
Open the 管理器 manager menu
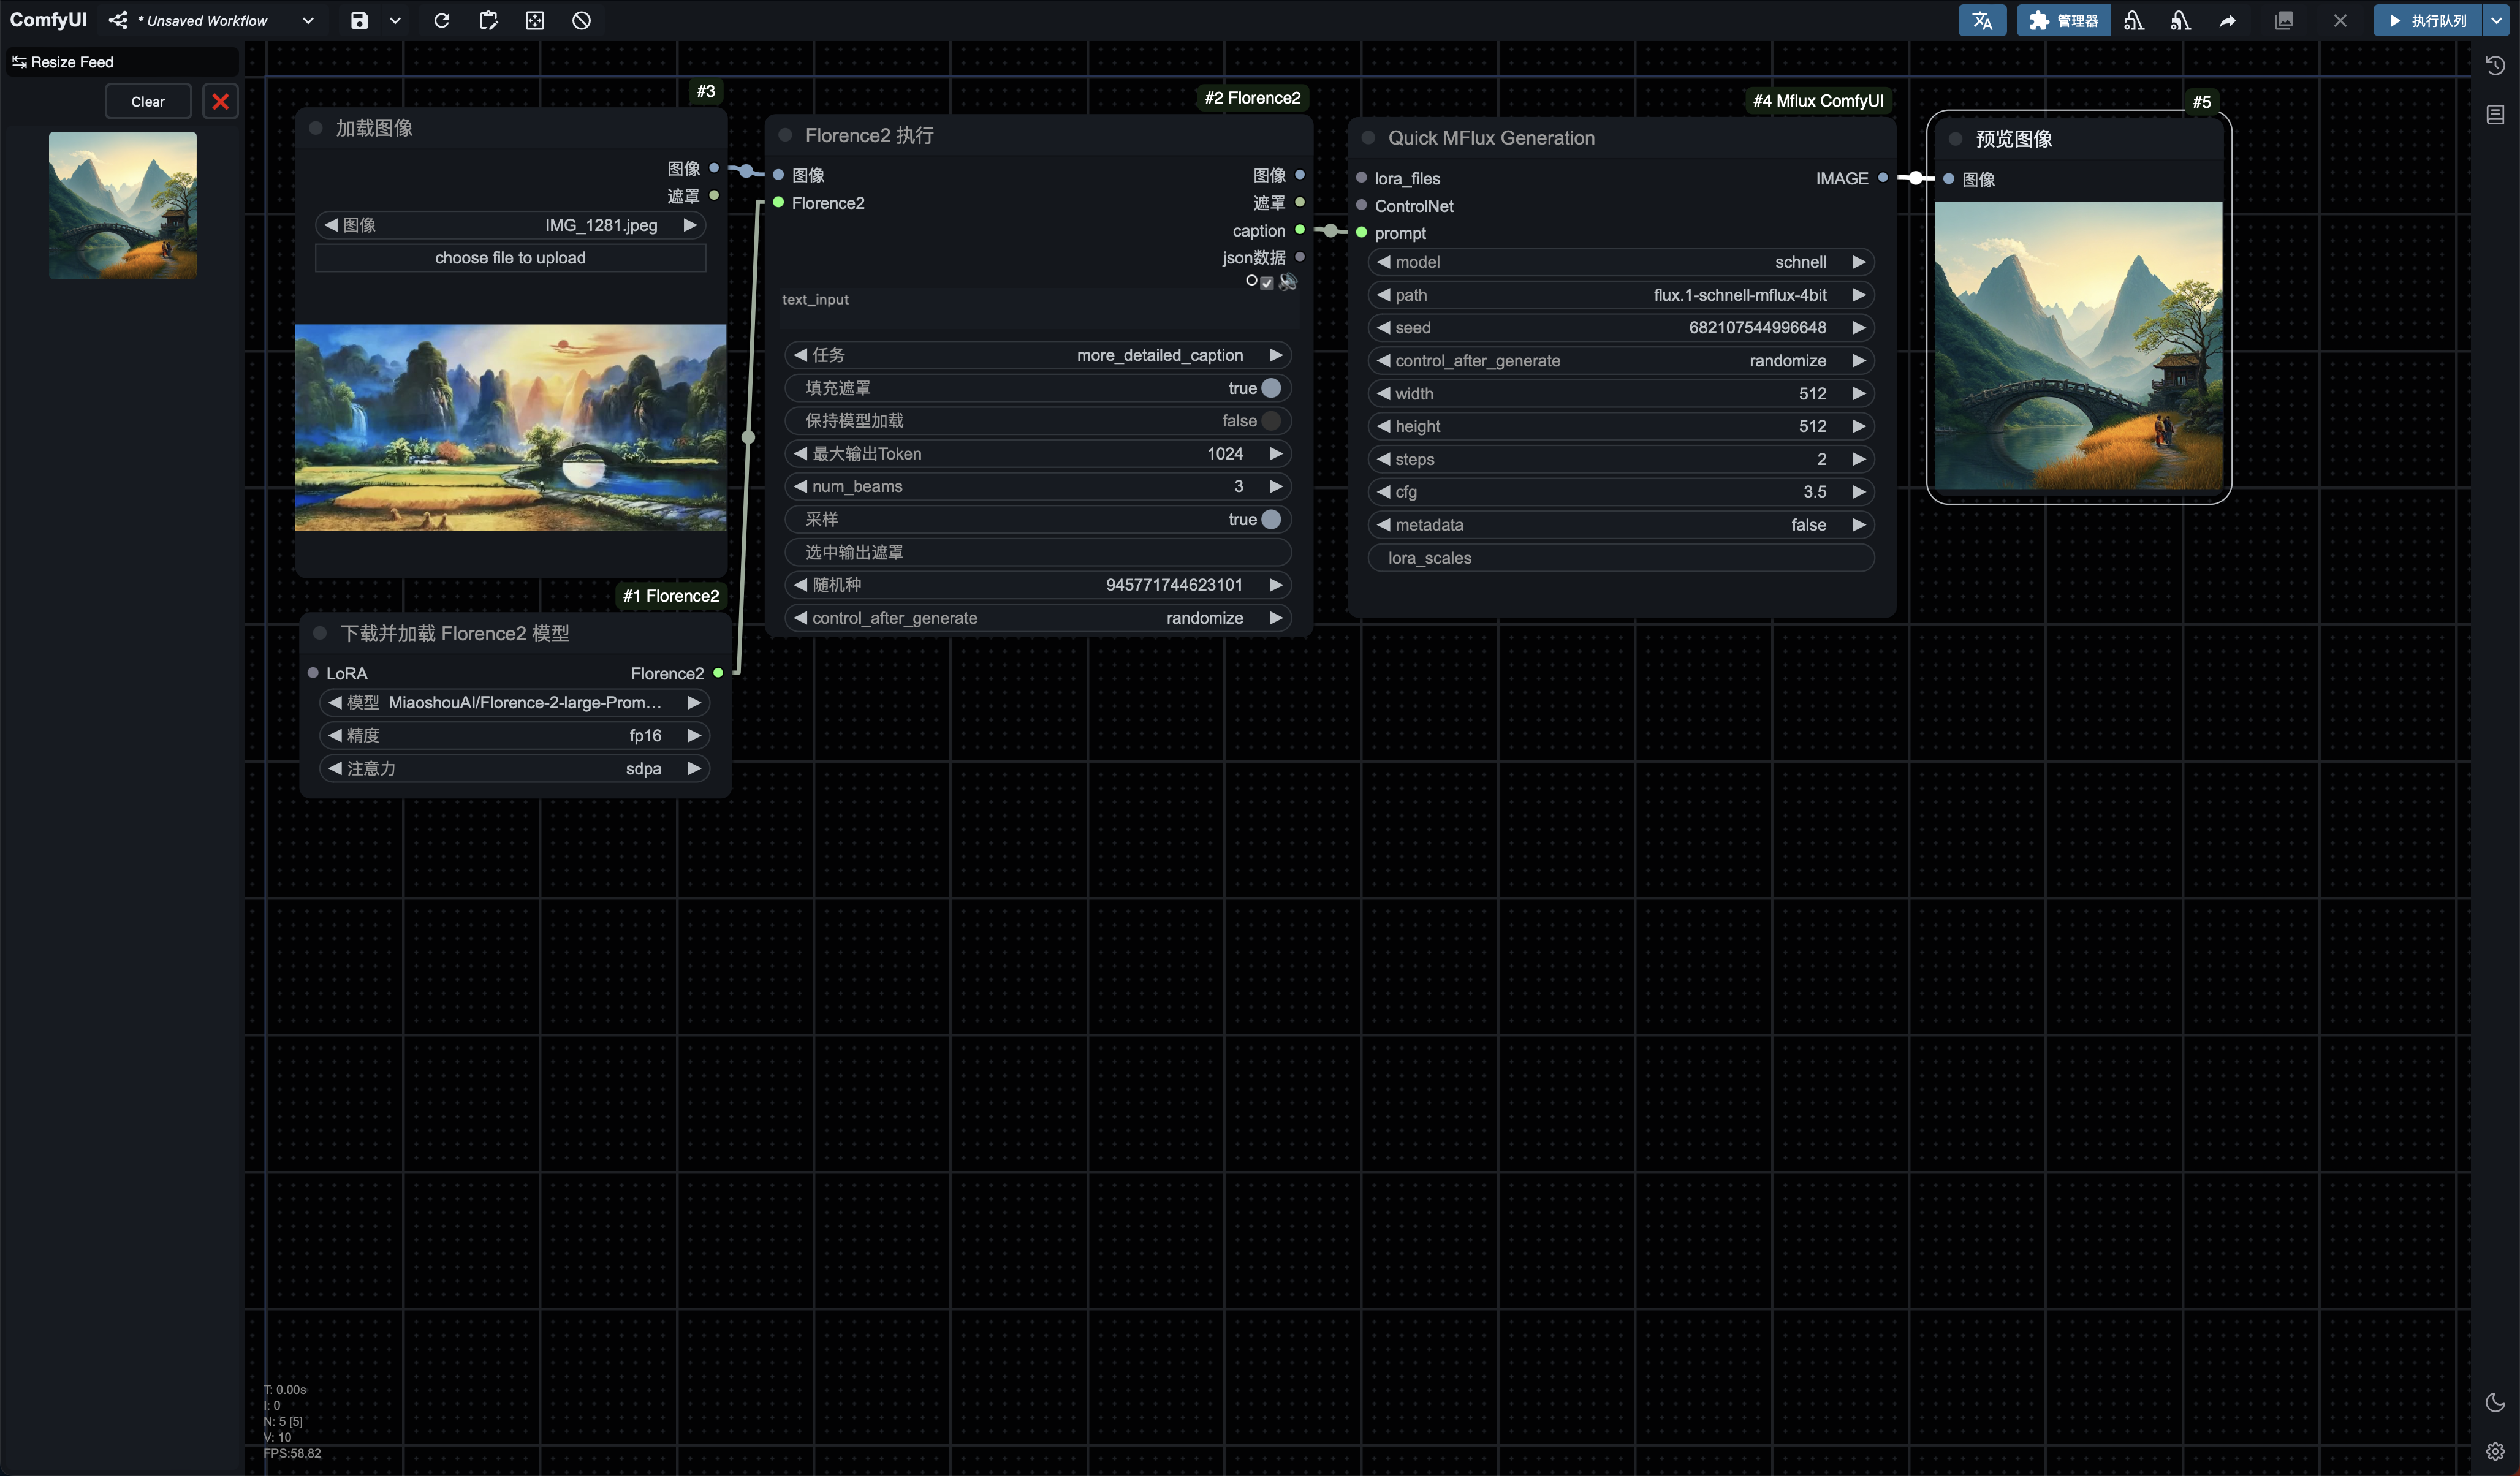[x=2063, y=20]
